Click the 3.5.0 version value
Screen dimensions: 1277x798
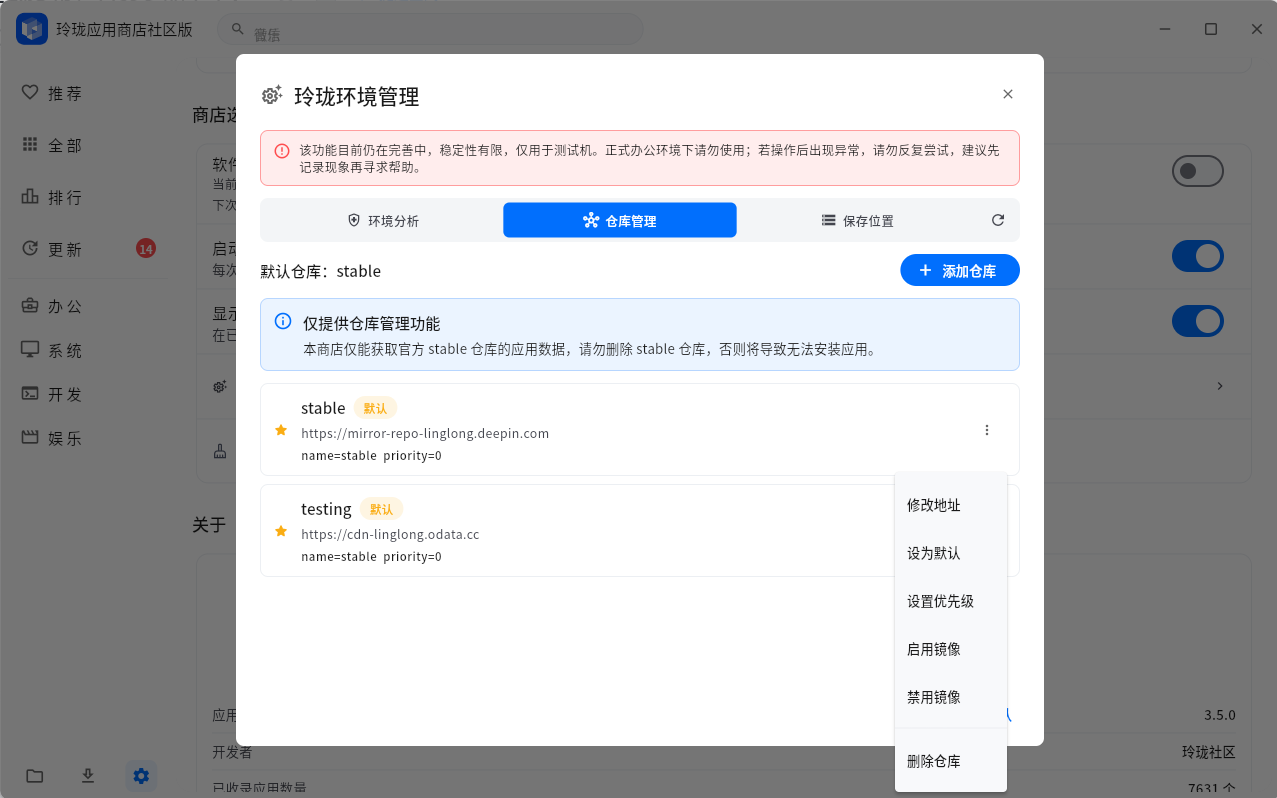tap(1220, 715)
